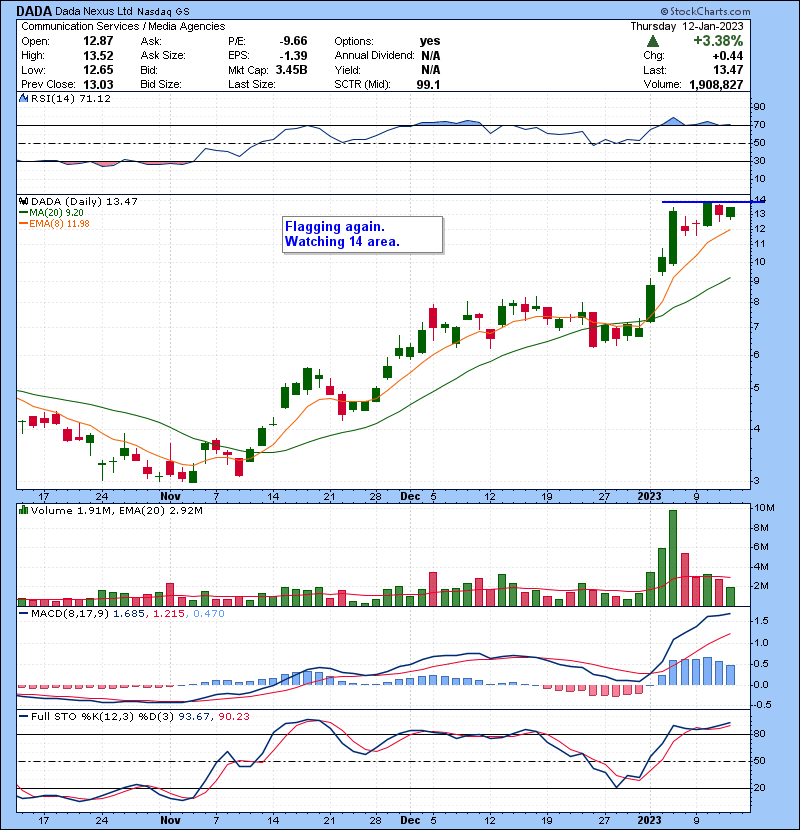Click the Dada Nexus Ltd company name
800x830 pixels.
point(94,11)
